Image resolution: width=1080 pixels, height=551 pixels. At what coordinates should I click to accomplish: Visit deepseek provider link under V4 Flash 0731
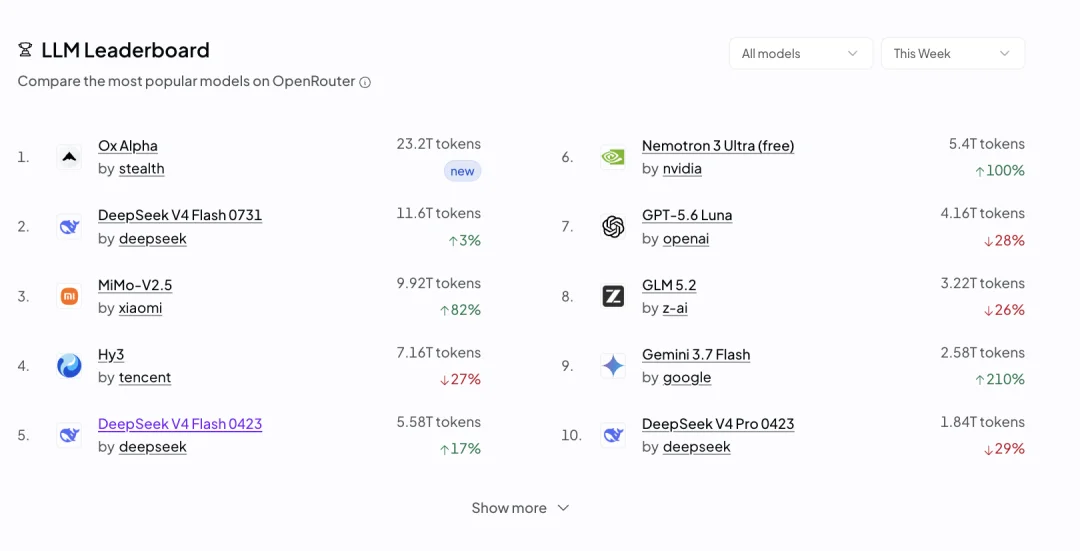pos(152,238)
